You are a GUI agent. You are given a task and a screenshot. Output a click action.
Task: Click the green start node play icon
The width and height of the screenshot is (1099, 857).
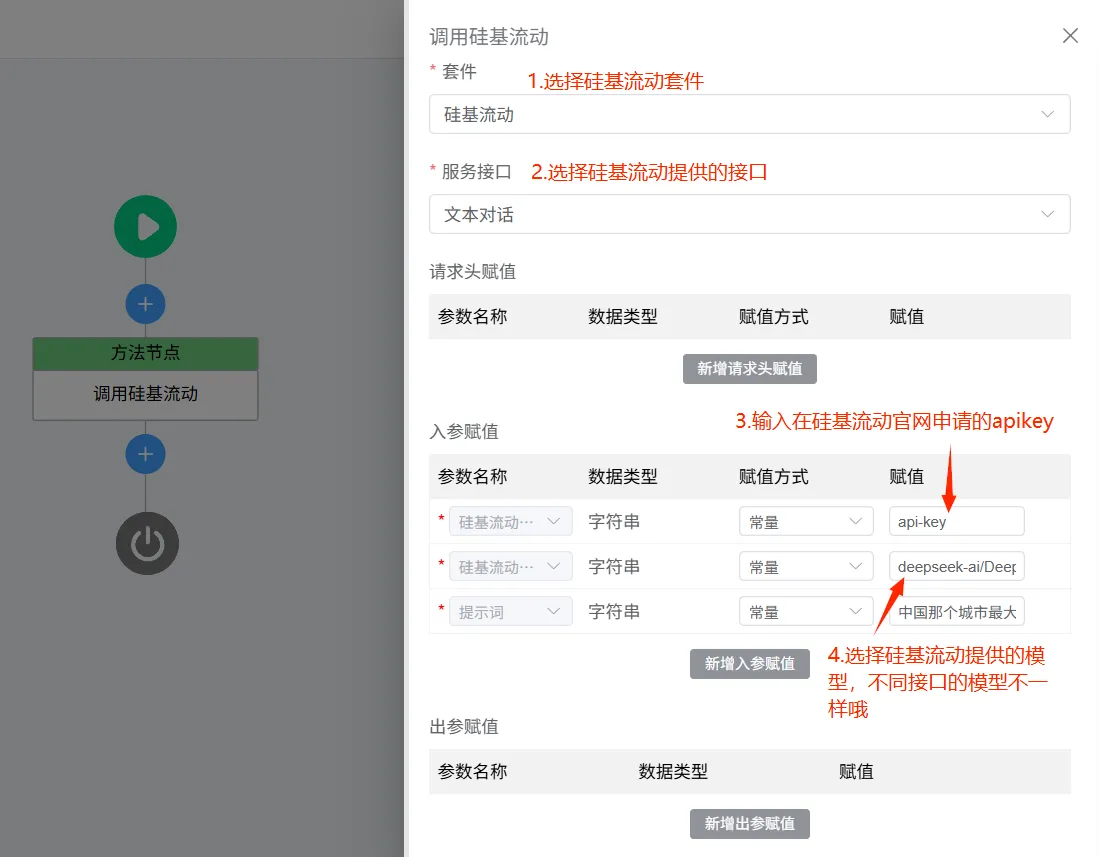(145, 226)
